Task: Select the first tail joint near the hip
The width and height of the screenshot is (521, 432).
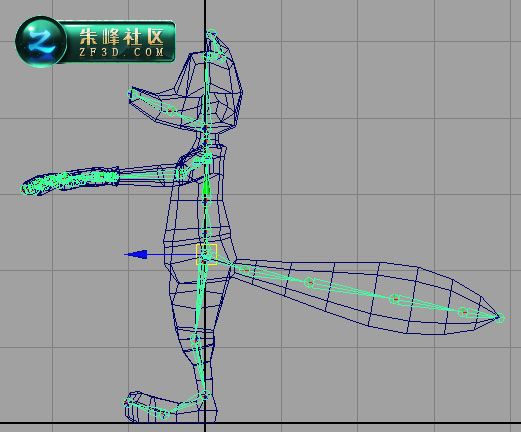Action: [245, 269]
